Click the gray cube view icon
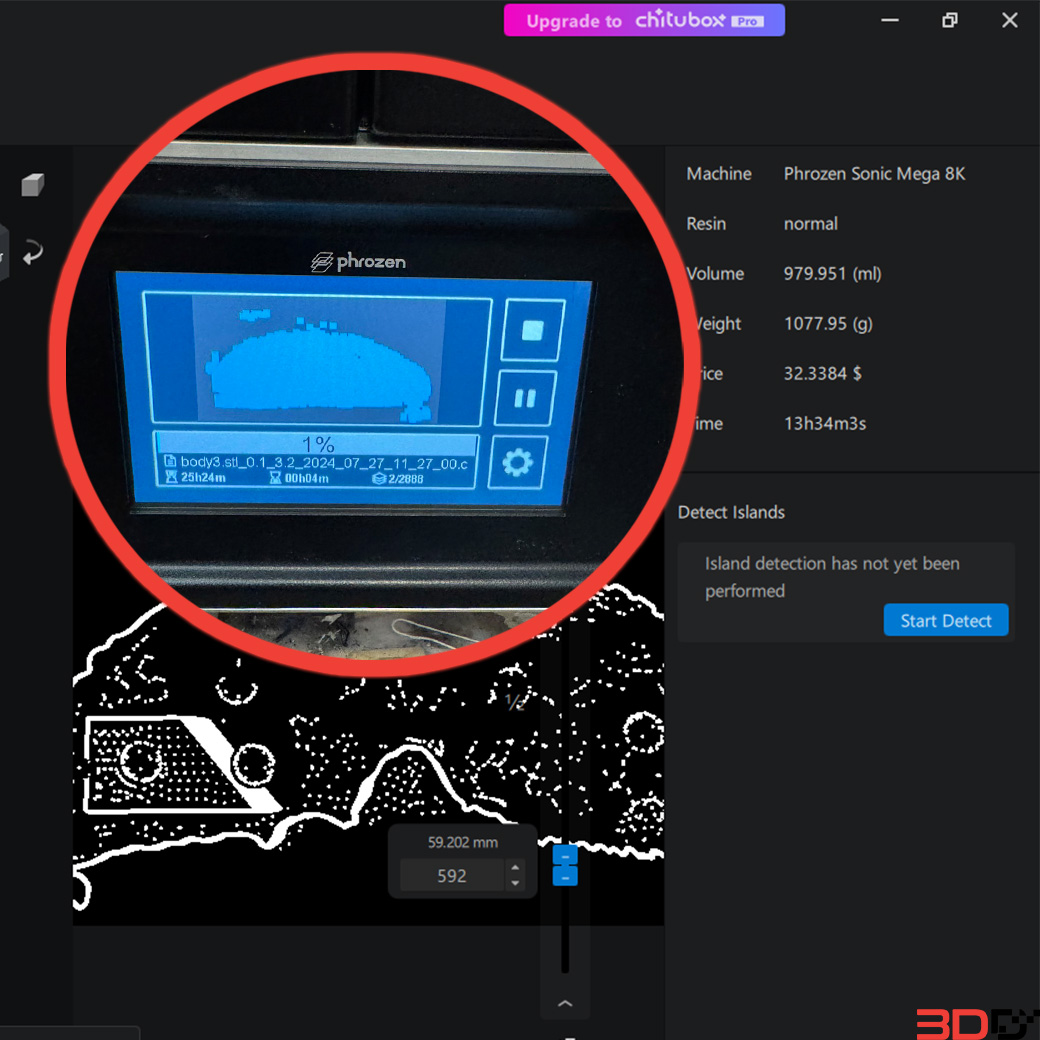Viewport: 1040px width, 1040px height. (32, 185)
